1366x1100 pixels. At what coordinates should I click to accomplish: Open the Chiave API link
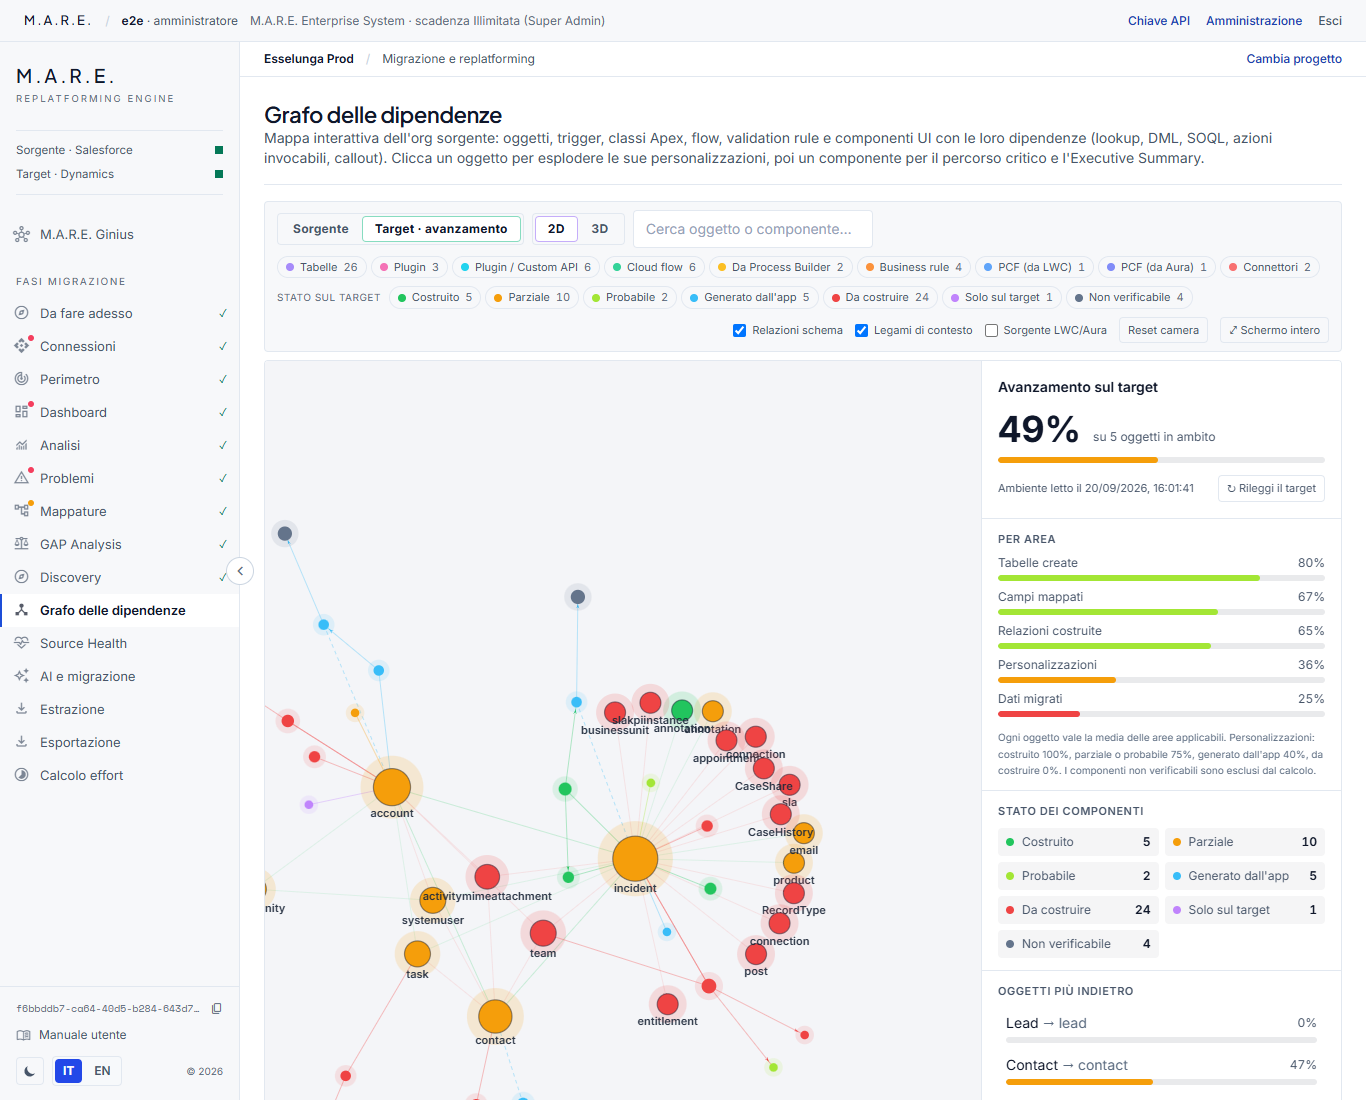pos(1159,21)
